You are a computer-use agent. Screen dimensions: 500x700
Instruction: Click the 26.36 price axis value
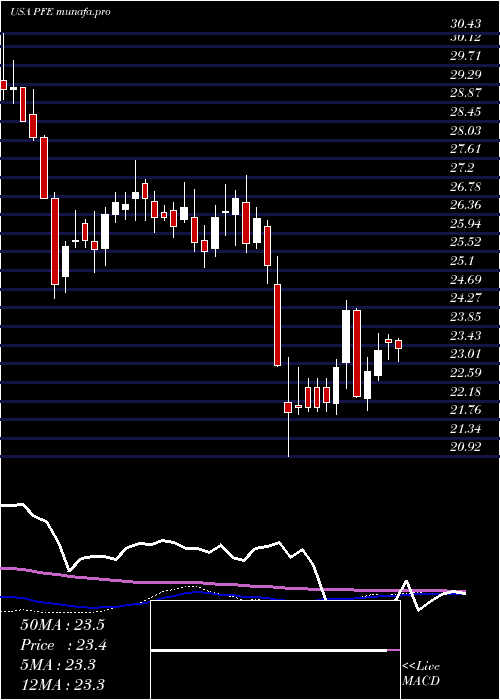tap(466, 205)
